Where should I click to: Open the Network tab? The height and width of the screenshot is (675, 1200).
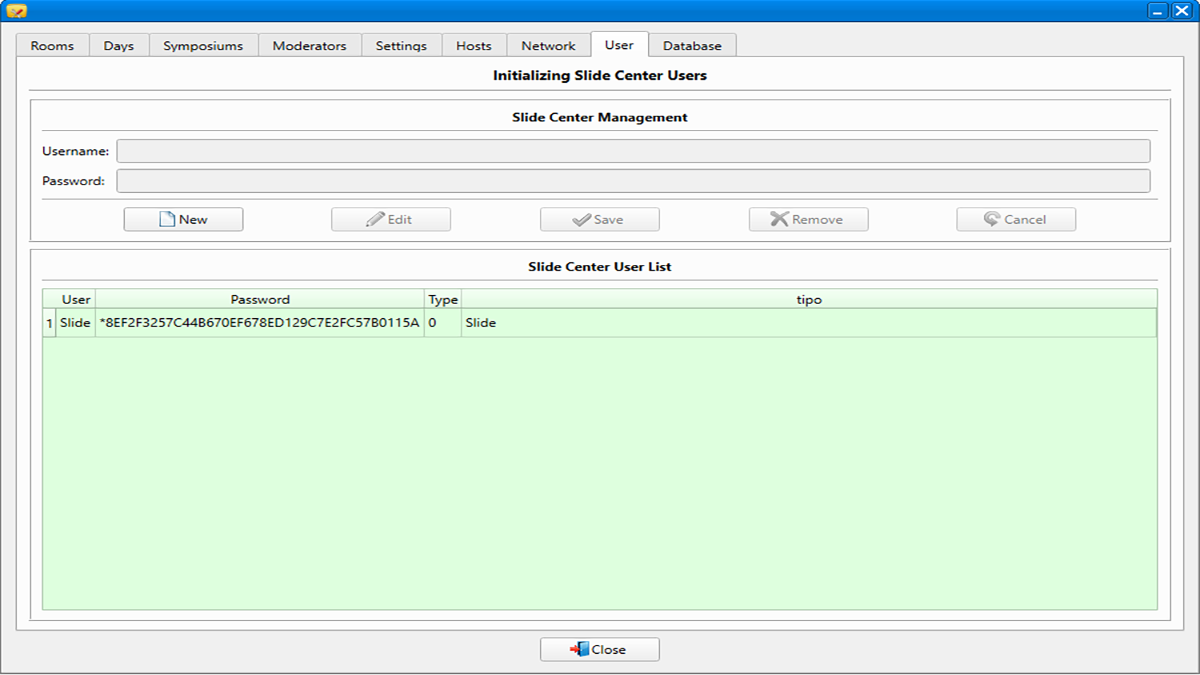coord(548,45)
